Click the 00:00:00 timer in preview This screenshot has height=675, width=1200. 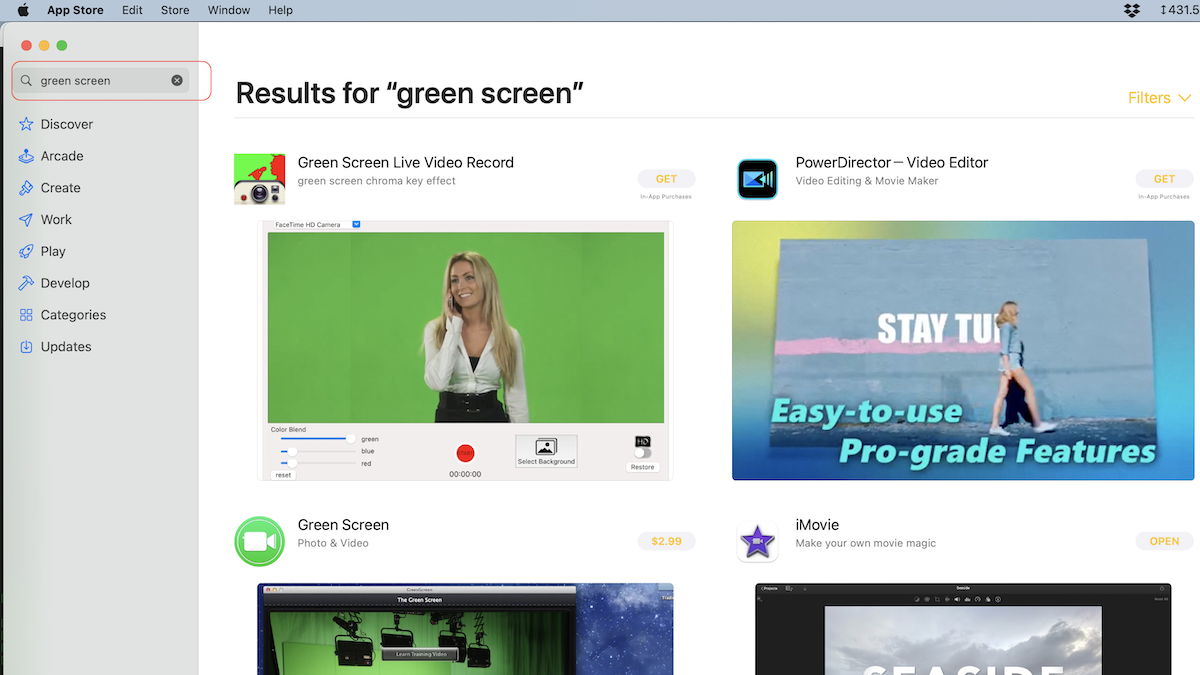[x=465, y=474]
